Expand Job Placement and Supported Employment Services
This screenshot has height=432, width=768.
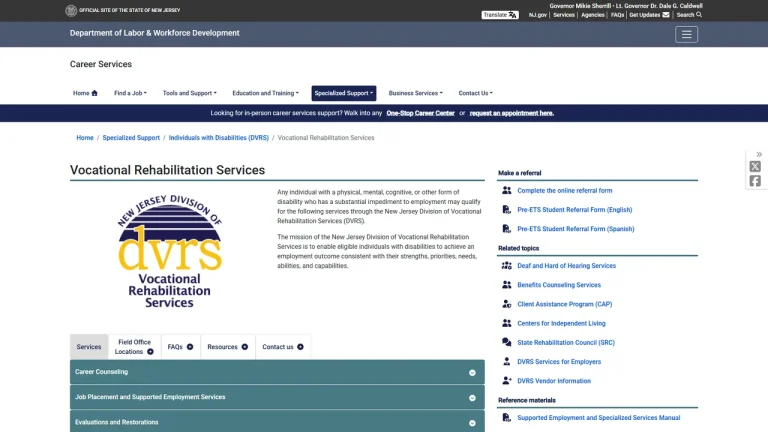277,397
